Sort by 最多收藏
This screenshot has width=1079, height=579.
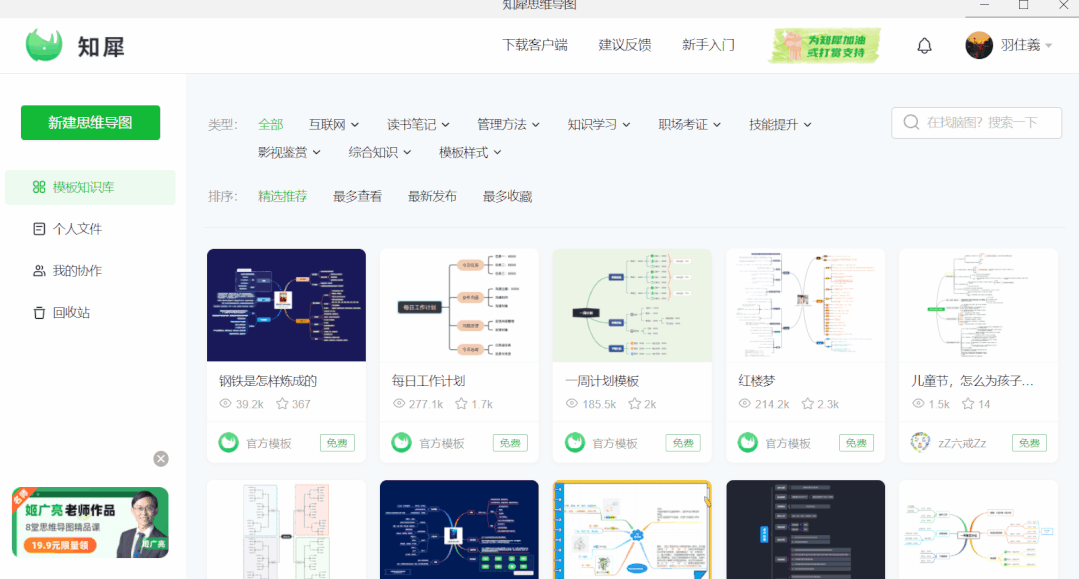click(x=507, y=196)
